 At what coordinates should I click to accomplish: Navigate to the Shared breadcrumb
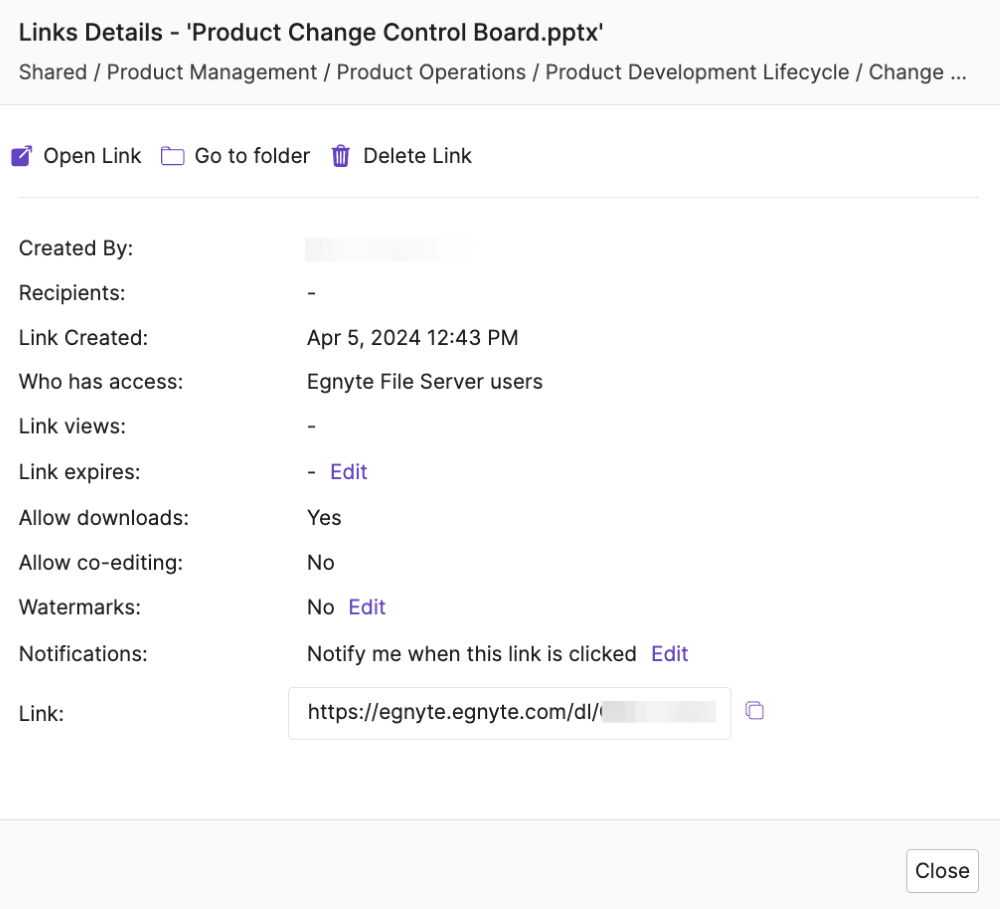point(53,72)
